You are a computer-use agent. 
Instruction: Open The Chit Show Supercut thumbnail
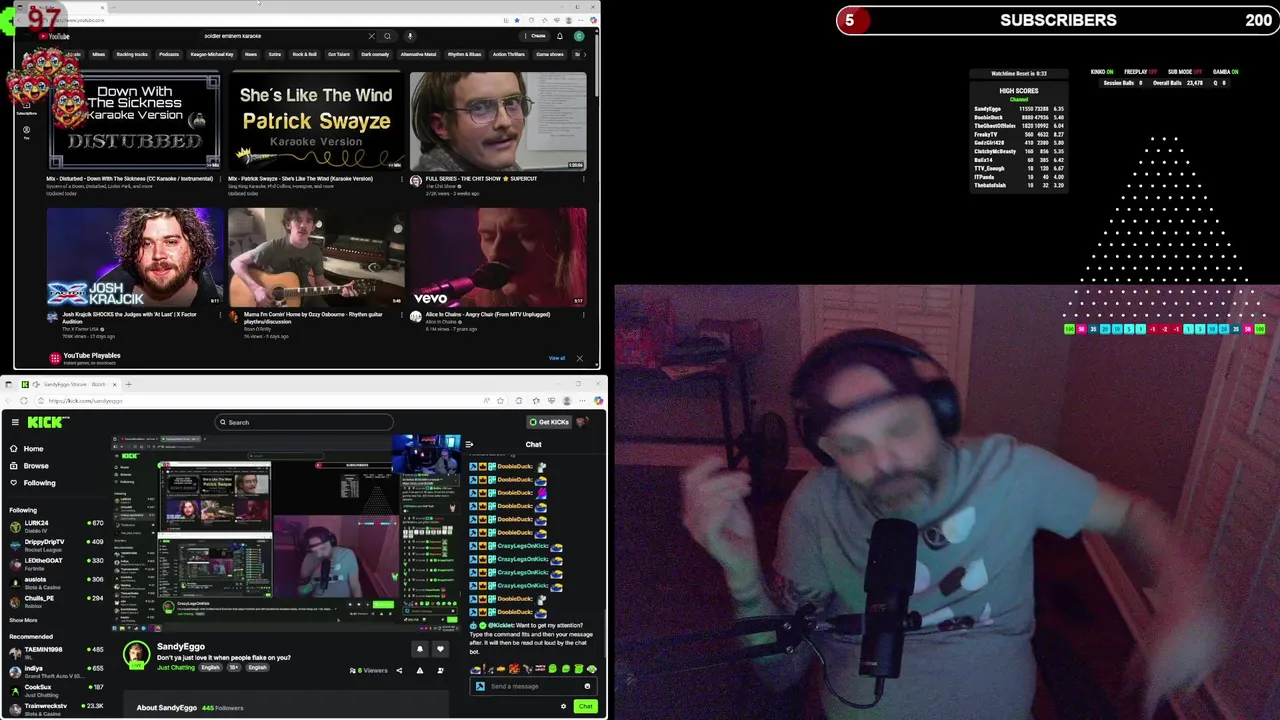[x=498, y=120]
